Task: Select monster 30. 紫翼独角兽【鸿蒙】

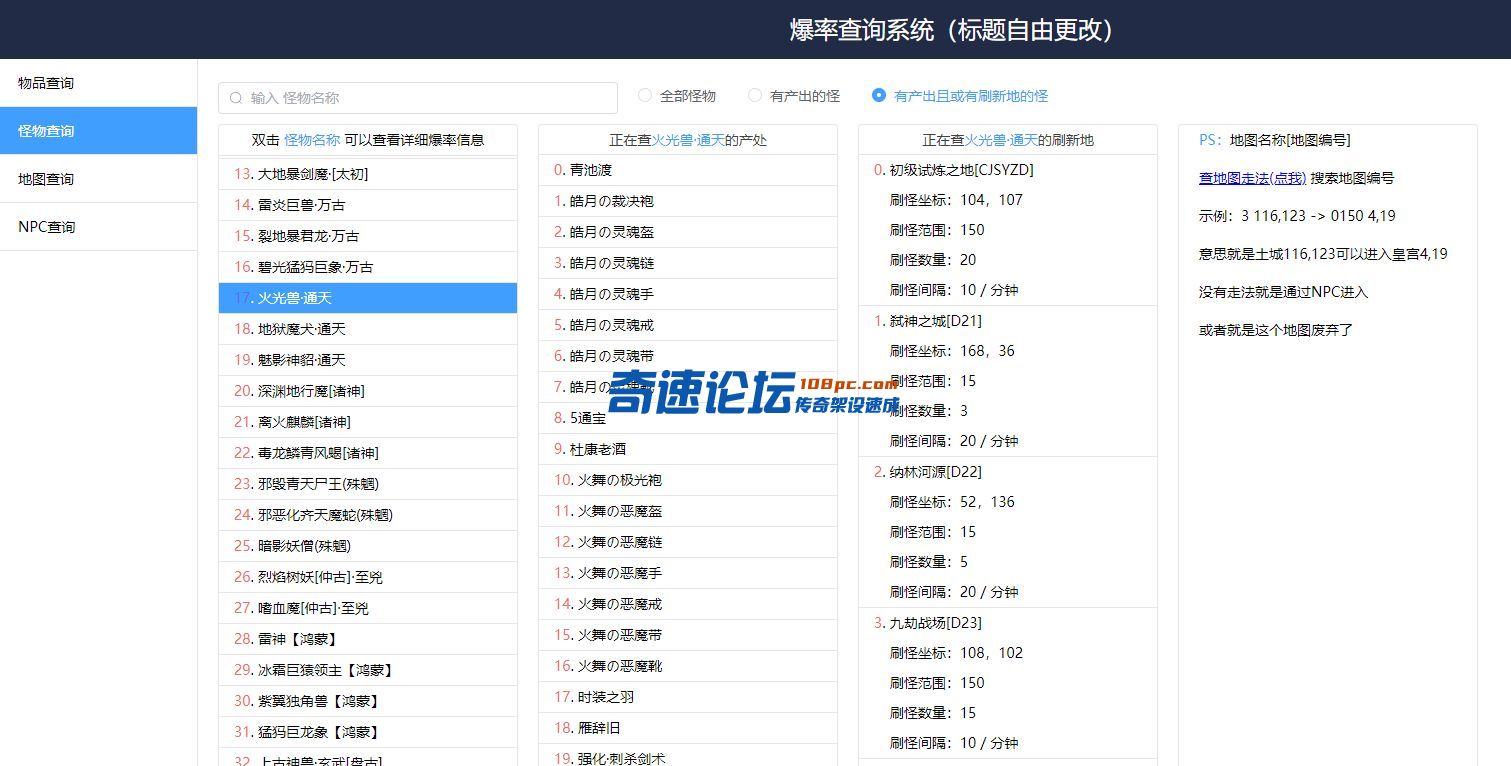Action: point(368,701)
